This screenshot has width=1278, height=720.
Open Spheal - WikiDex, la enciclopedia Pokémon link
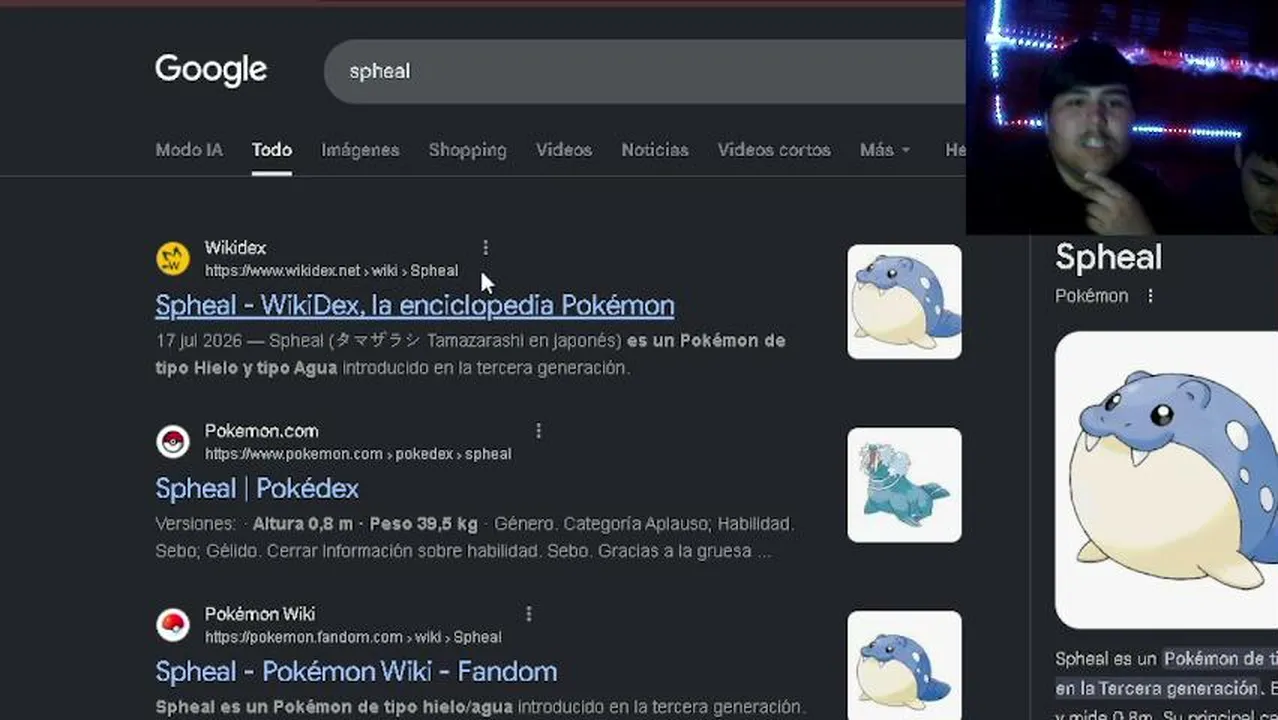click(415, 305)
